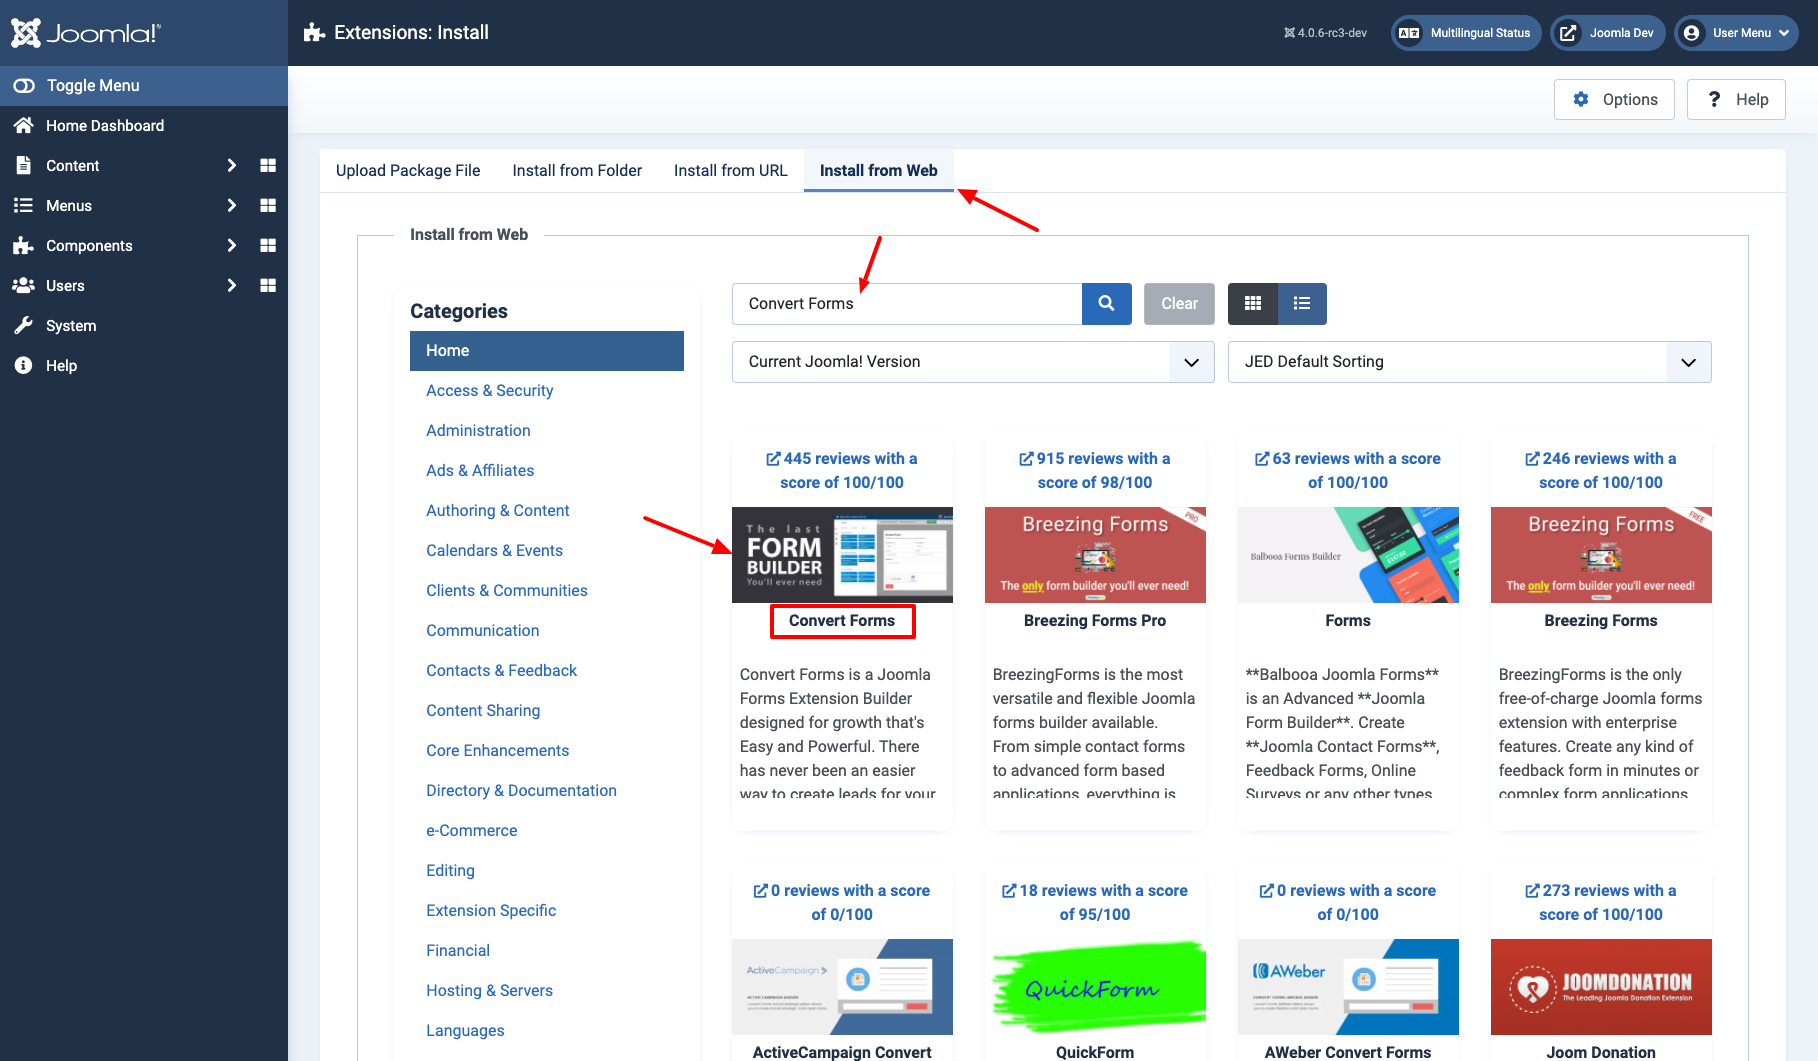Select the Install from Web tab
The width and height of the screenshot is (1818, 1061).
coord(879,171)
